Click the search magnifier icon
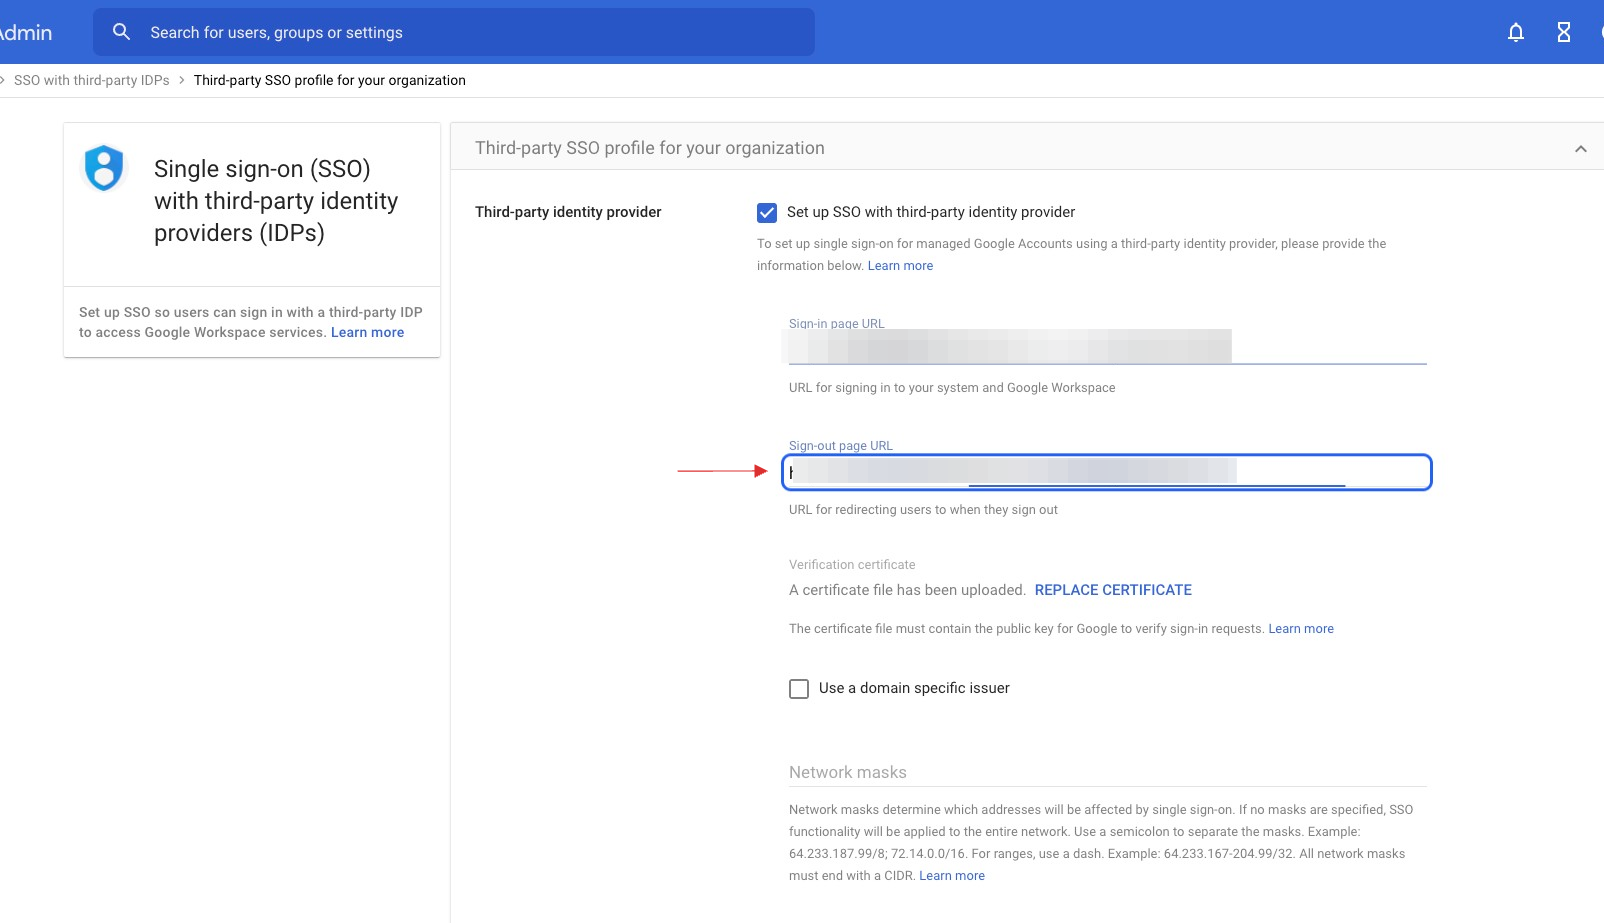 pos(121,32)
